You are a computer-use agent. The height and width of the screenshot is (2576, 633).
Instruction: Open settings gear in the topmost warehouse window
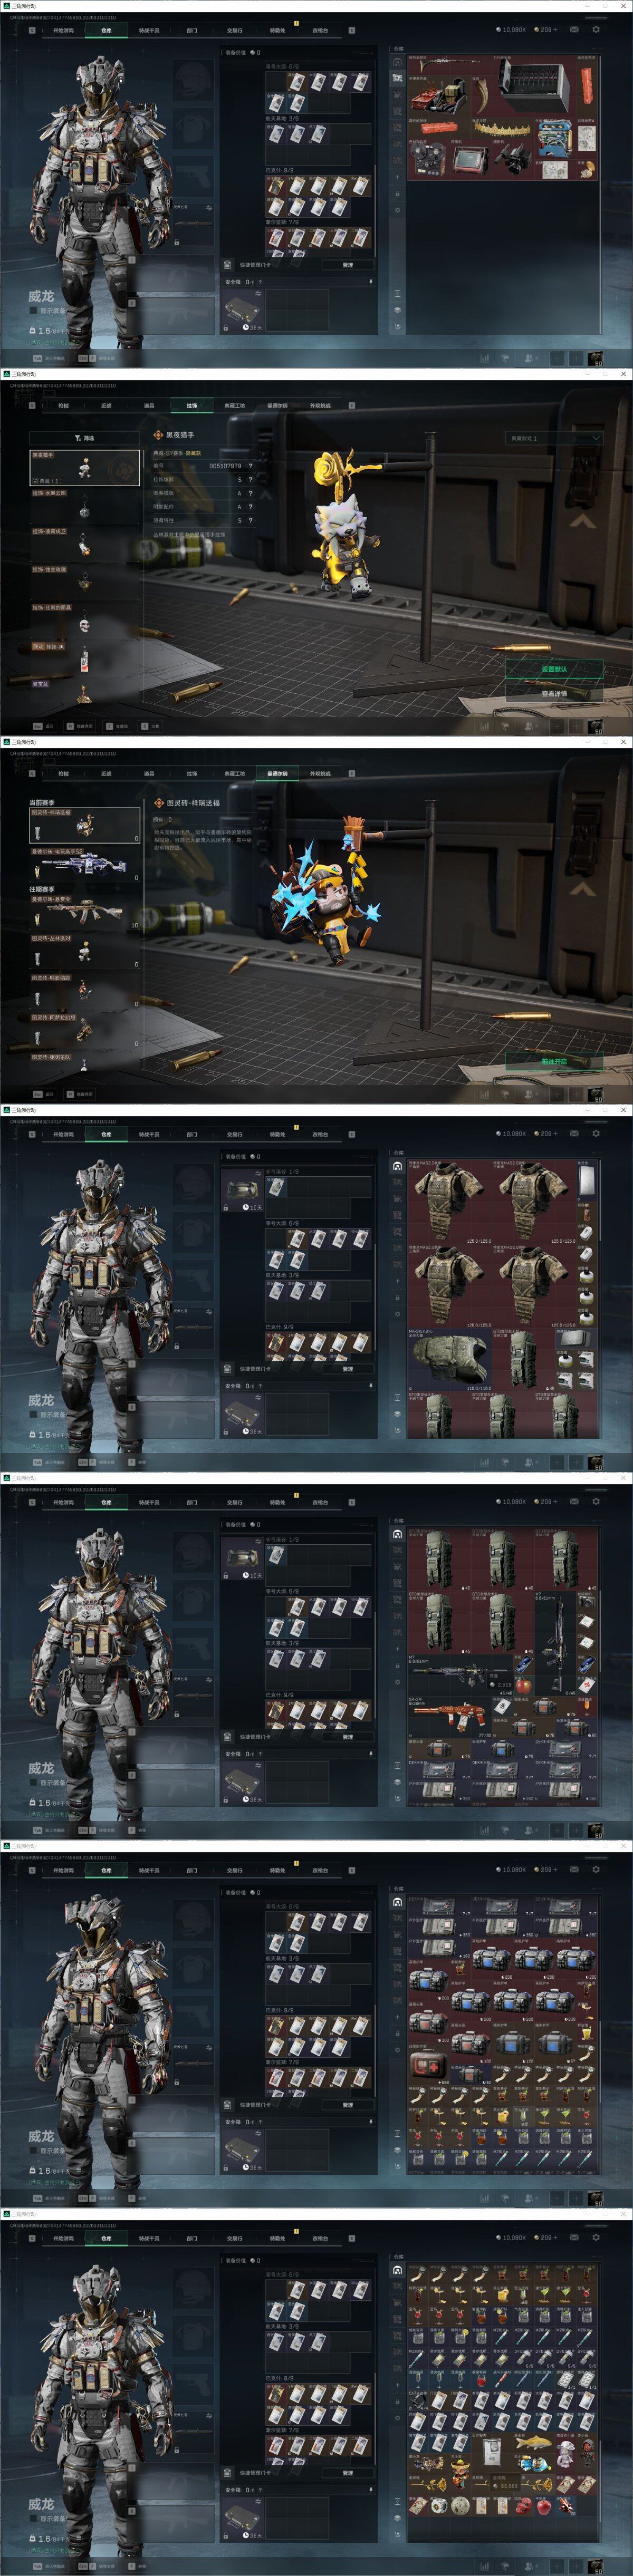[596, 30]
